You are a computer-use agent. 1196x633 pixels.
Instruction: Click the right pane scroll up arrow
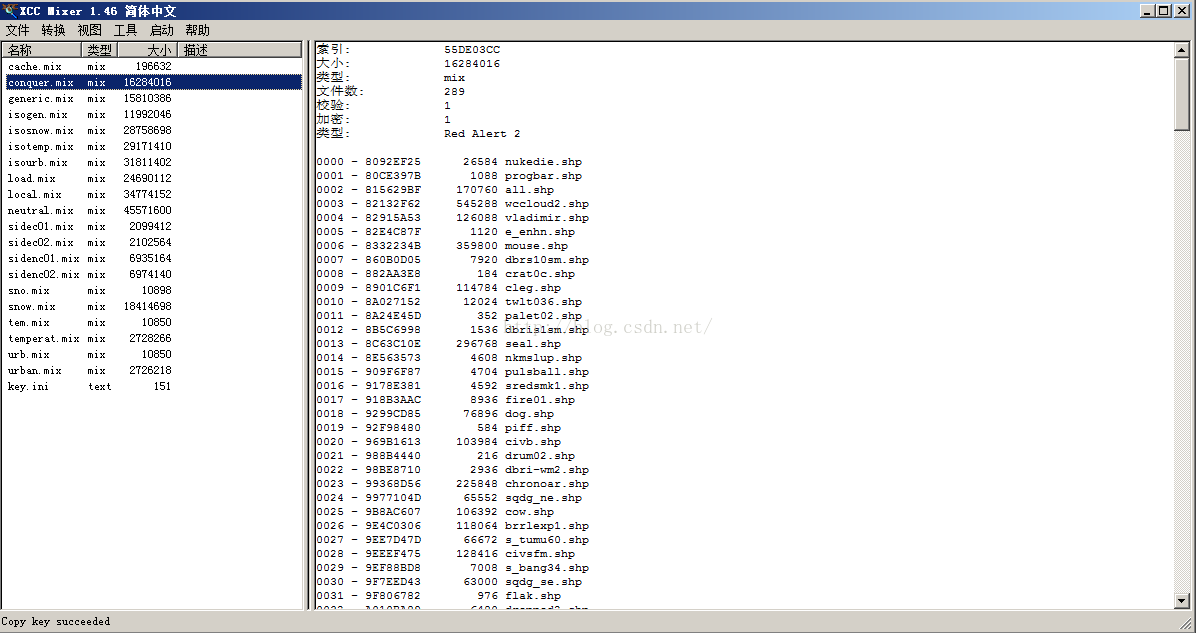click(1182, 50)
